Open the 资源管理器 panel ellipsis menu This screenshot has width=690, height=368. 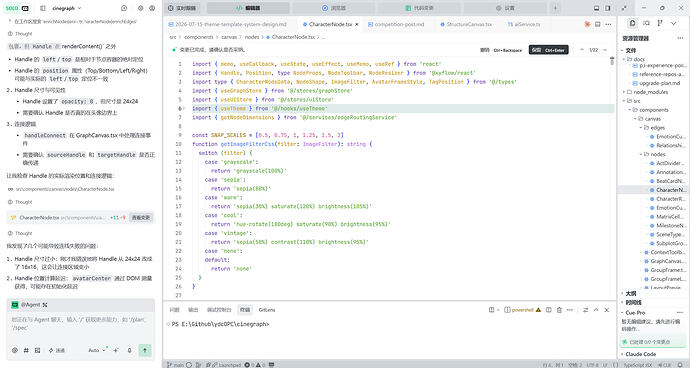(x=680, y=38)
